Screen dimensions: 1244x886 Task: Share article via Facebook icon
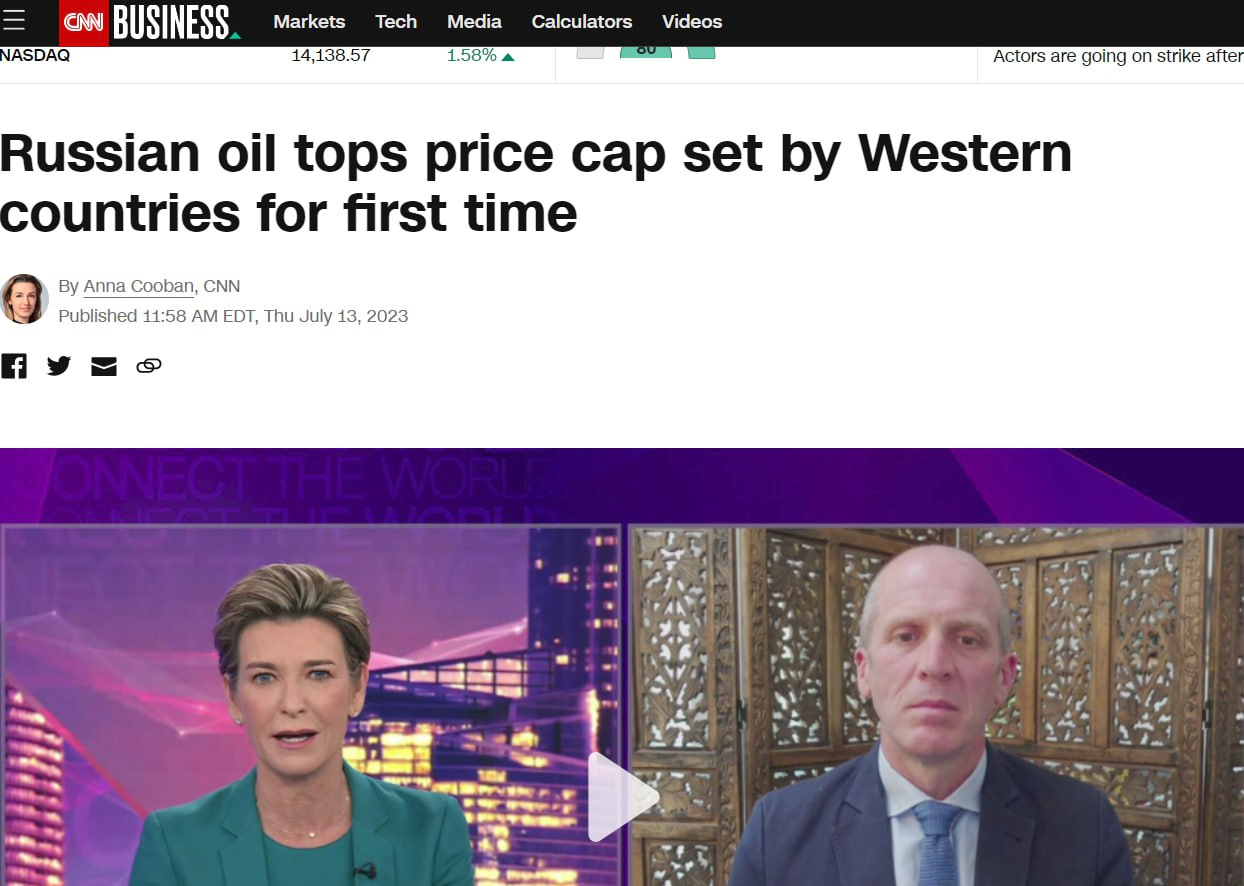[14, 366]
